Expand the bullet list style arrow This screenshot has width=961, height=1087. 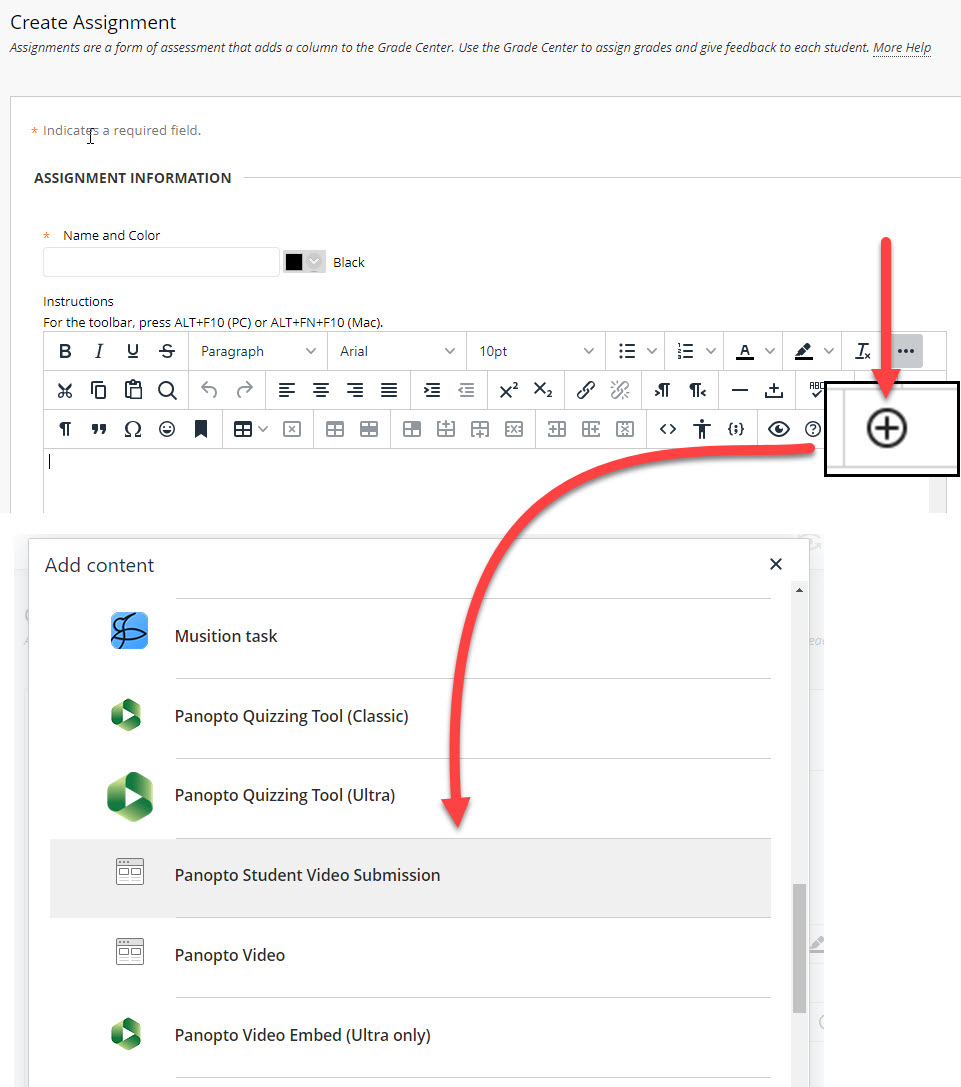click(652, 351)
